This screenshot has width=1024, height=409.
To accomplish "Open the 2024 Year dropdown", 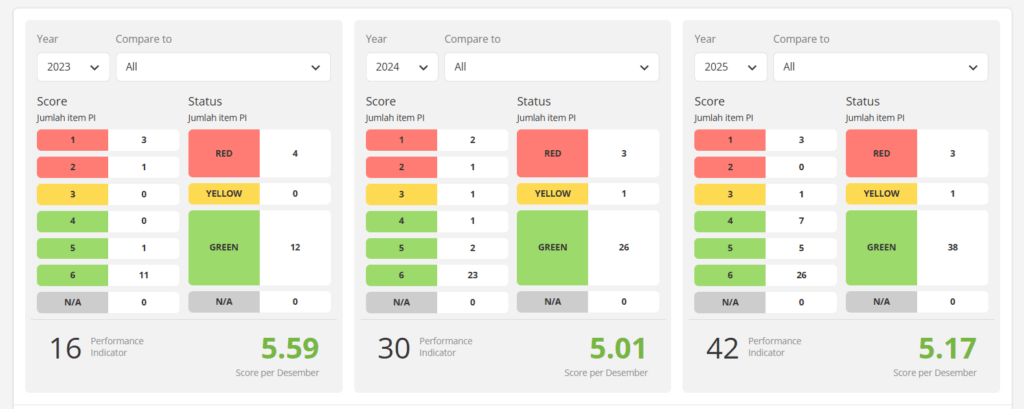I will click(402, 67).
